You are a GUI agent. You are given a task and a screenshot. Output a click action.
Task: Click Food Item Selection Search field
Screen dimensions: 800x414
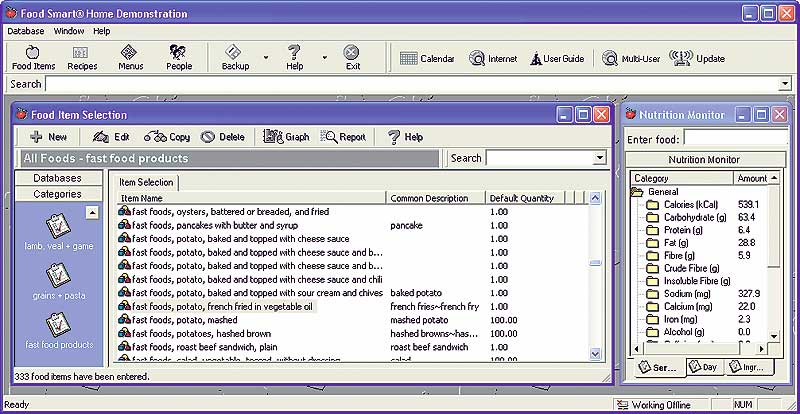point(540,158)
